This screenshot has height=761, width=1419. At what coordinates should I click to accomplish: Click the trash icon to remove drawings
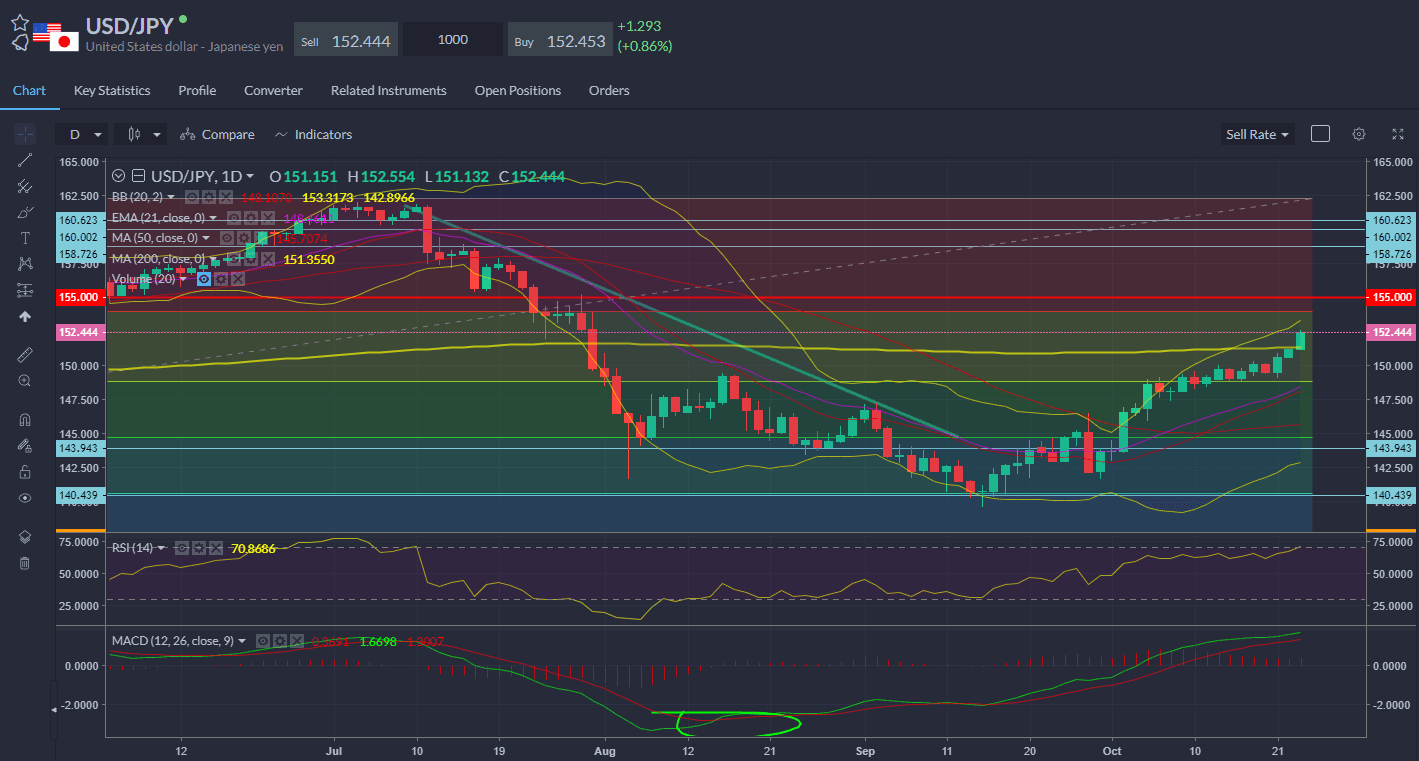(x=25, y=563)
